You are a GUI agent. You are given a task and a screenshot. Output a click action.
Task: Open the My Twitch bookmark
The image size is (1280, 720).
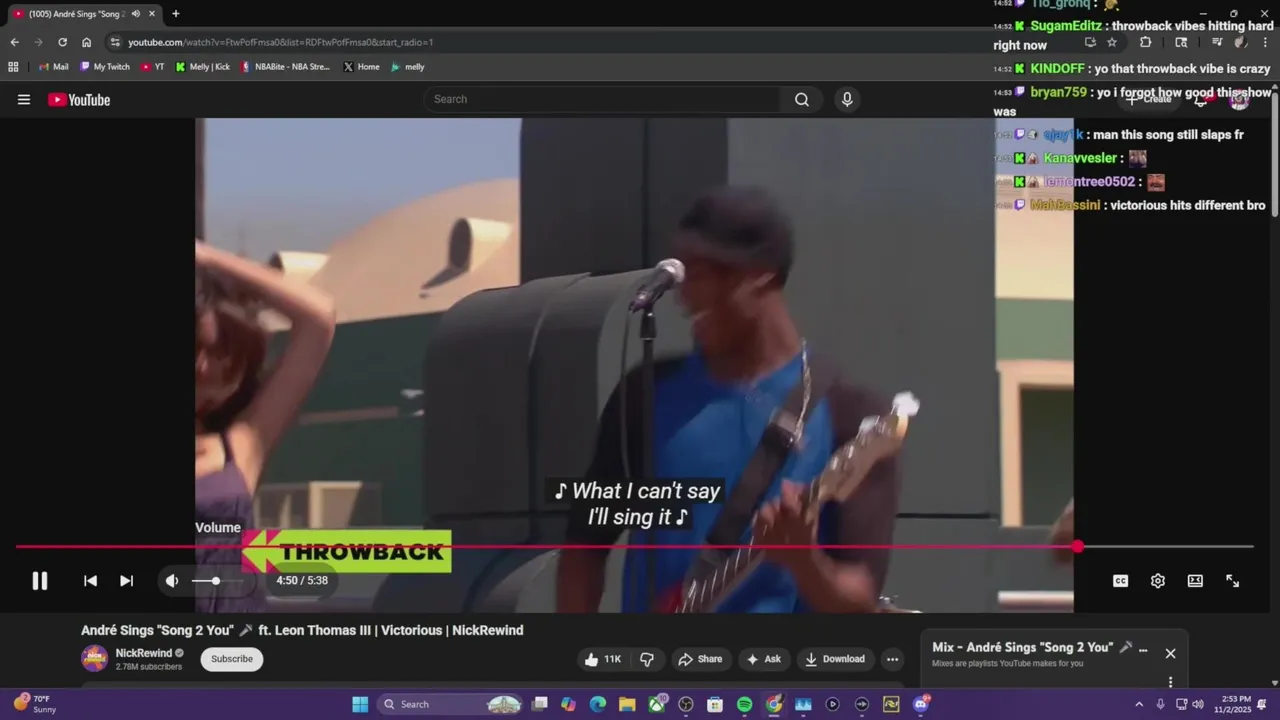click(x=104, y=67)
